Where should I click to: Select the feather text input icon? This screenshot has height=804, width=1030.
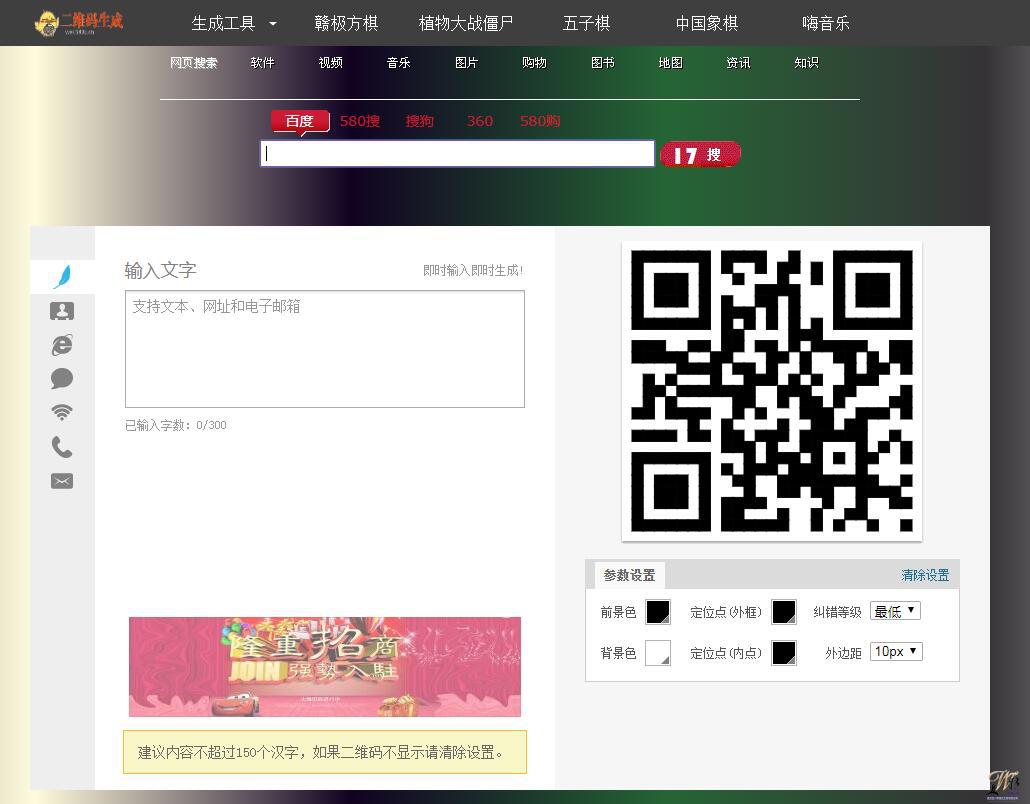pyautogui.click(x=62, y=276)
